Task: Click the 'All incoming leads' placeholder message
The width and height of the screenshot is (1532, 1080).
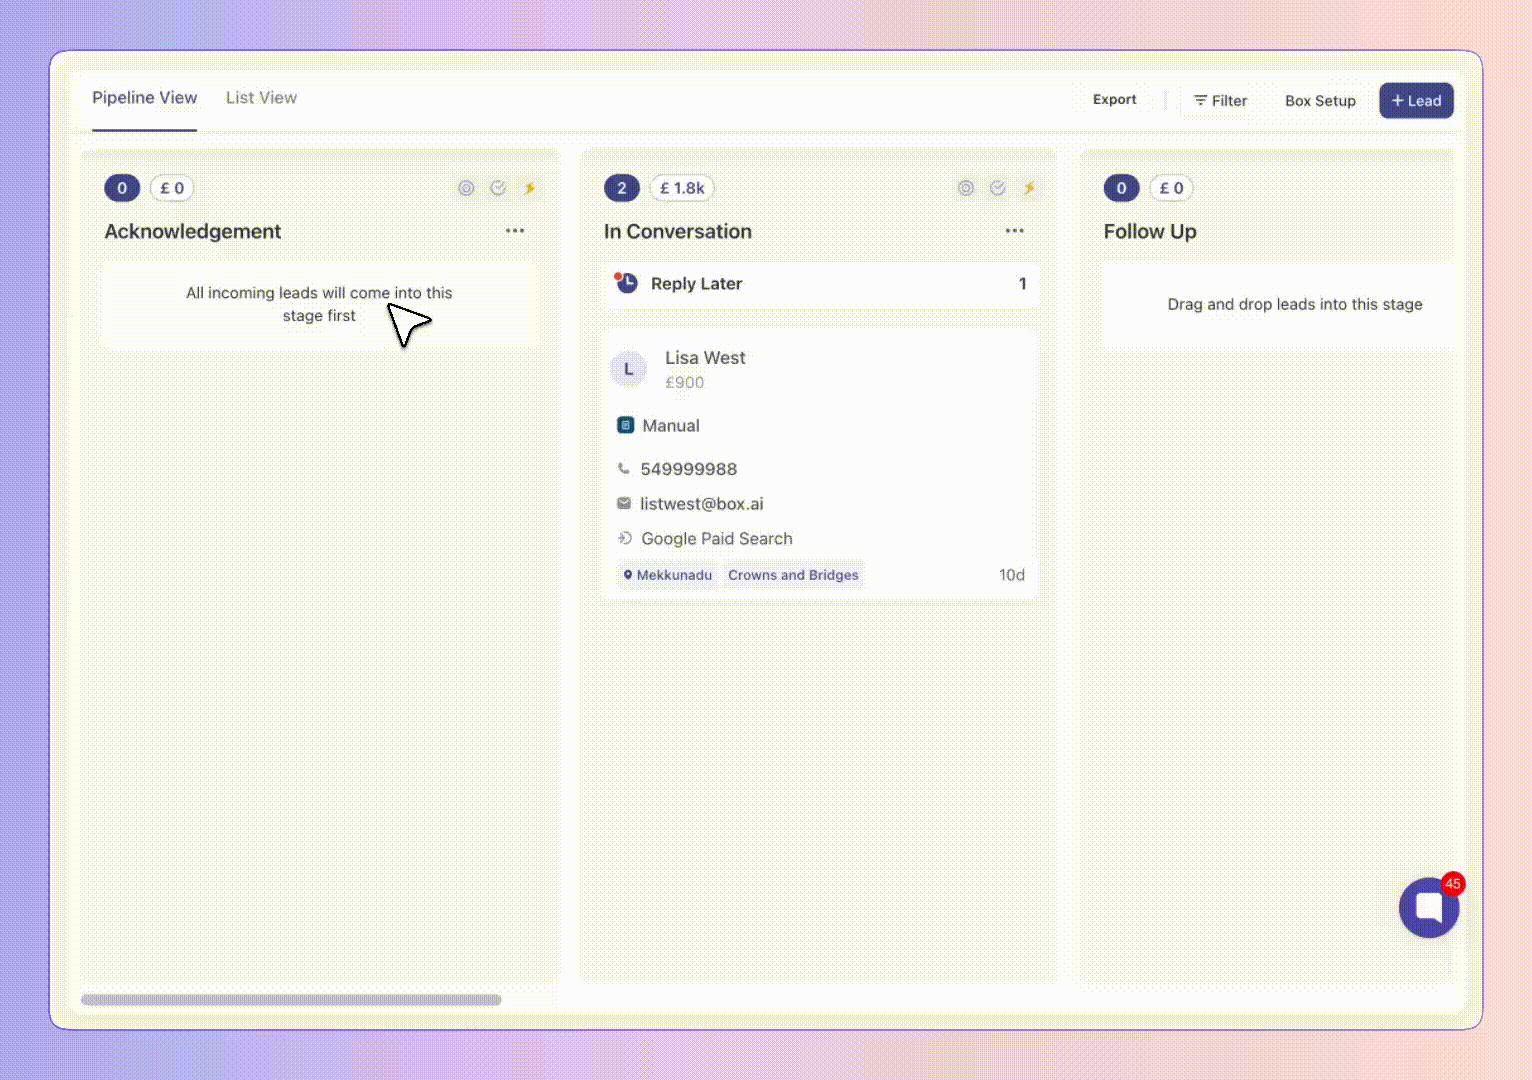Action: click(x=319, y=304)
